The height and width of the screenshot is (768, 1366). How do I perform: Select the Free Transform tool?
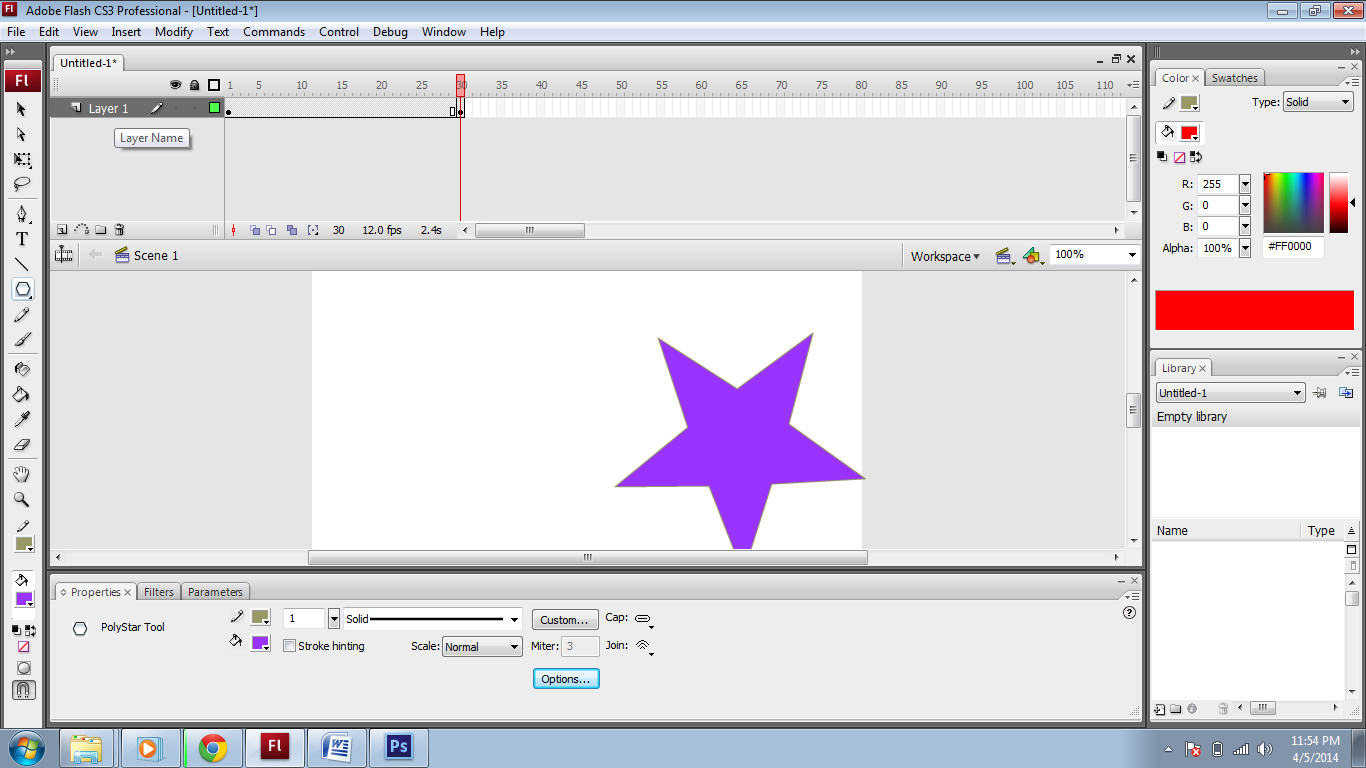[x=20, y=160]
